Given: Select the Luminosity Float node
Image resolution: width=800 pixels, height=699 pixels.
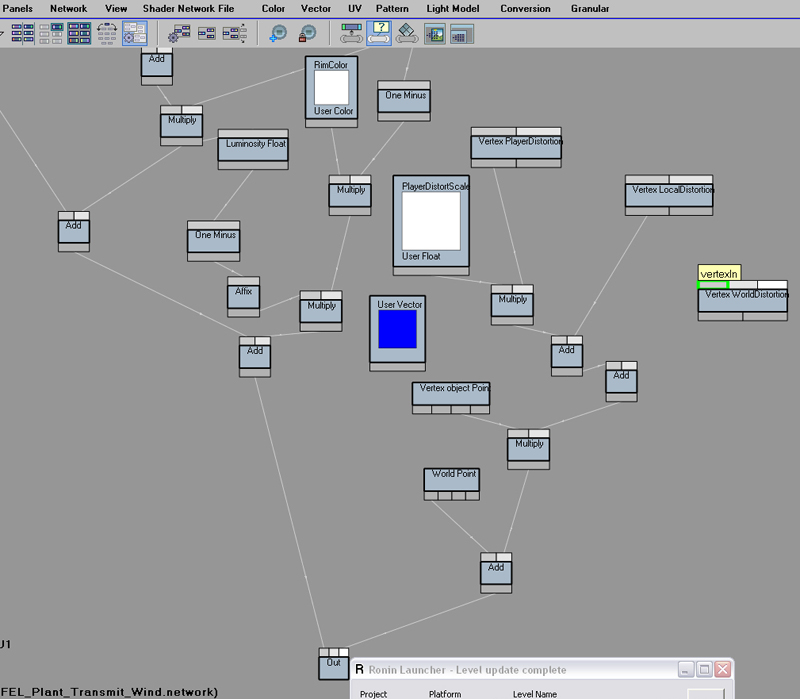Looking at the screenshot, I should pyautogui.click(x=253, y=149).
